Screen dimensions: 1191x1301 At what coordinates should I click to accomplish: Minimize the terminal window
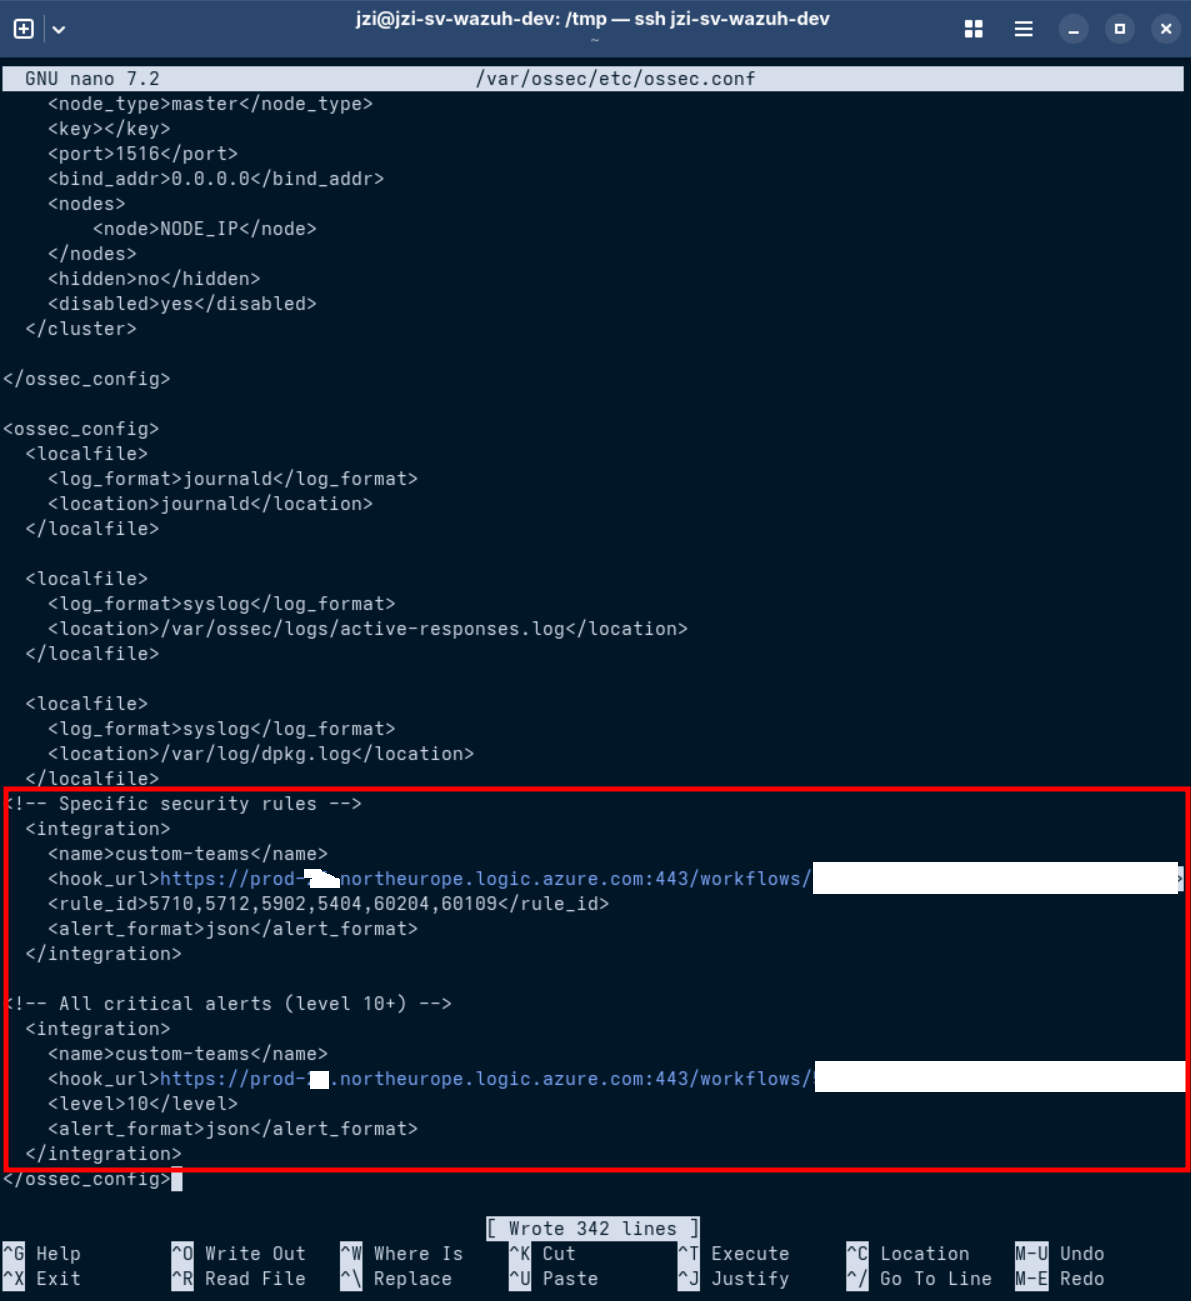click(1073, 29)
